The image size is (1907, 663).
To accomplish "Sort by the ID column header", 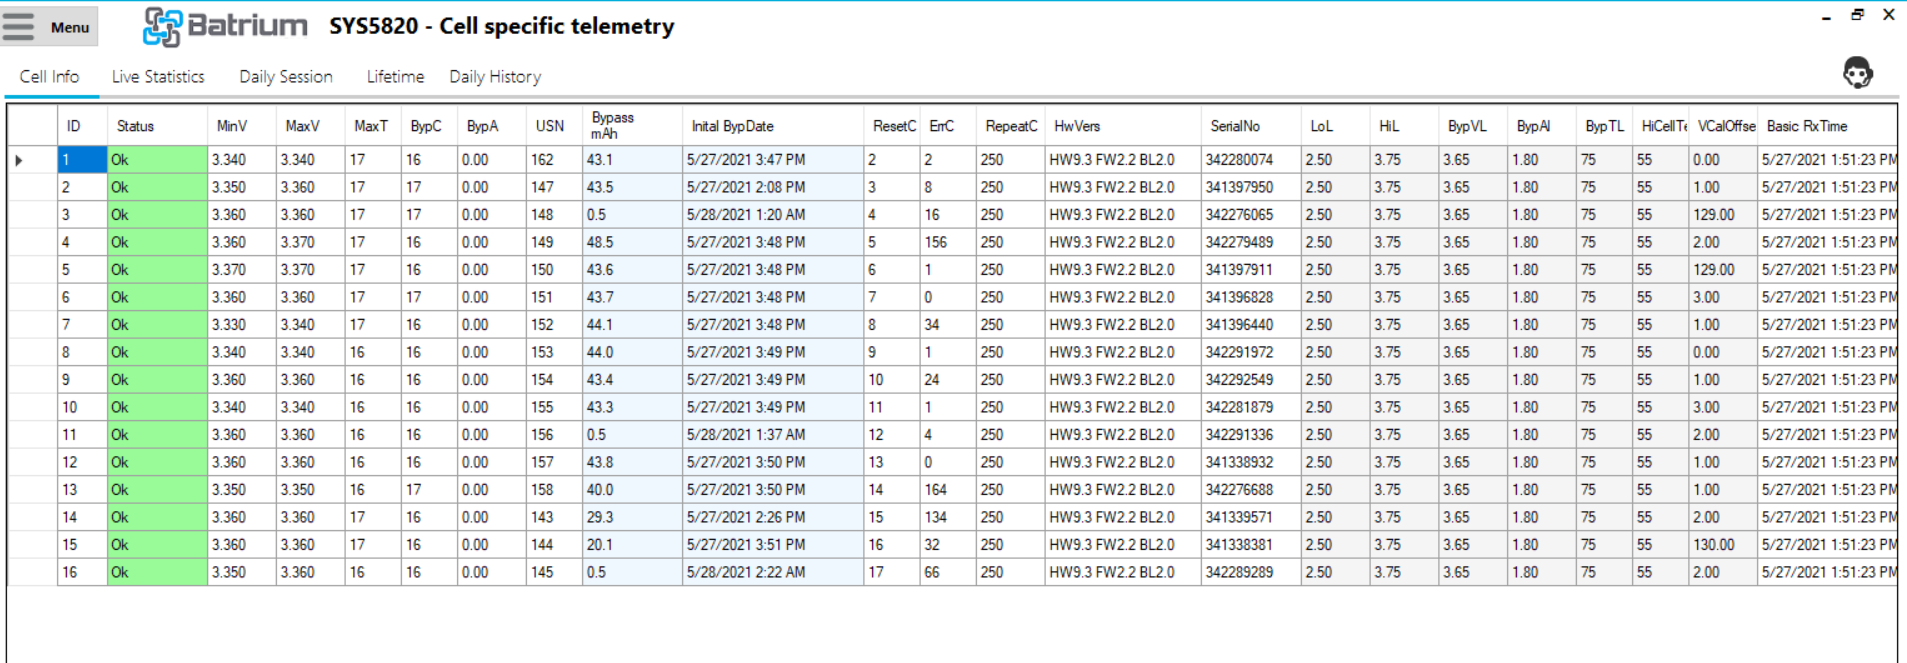I will point(83,126).
